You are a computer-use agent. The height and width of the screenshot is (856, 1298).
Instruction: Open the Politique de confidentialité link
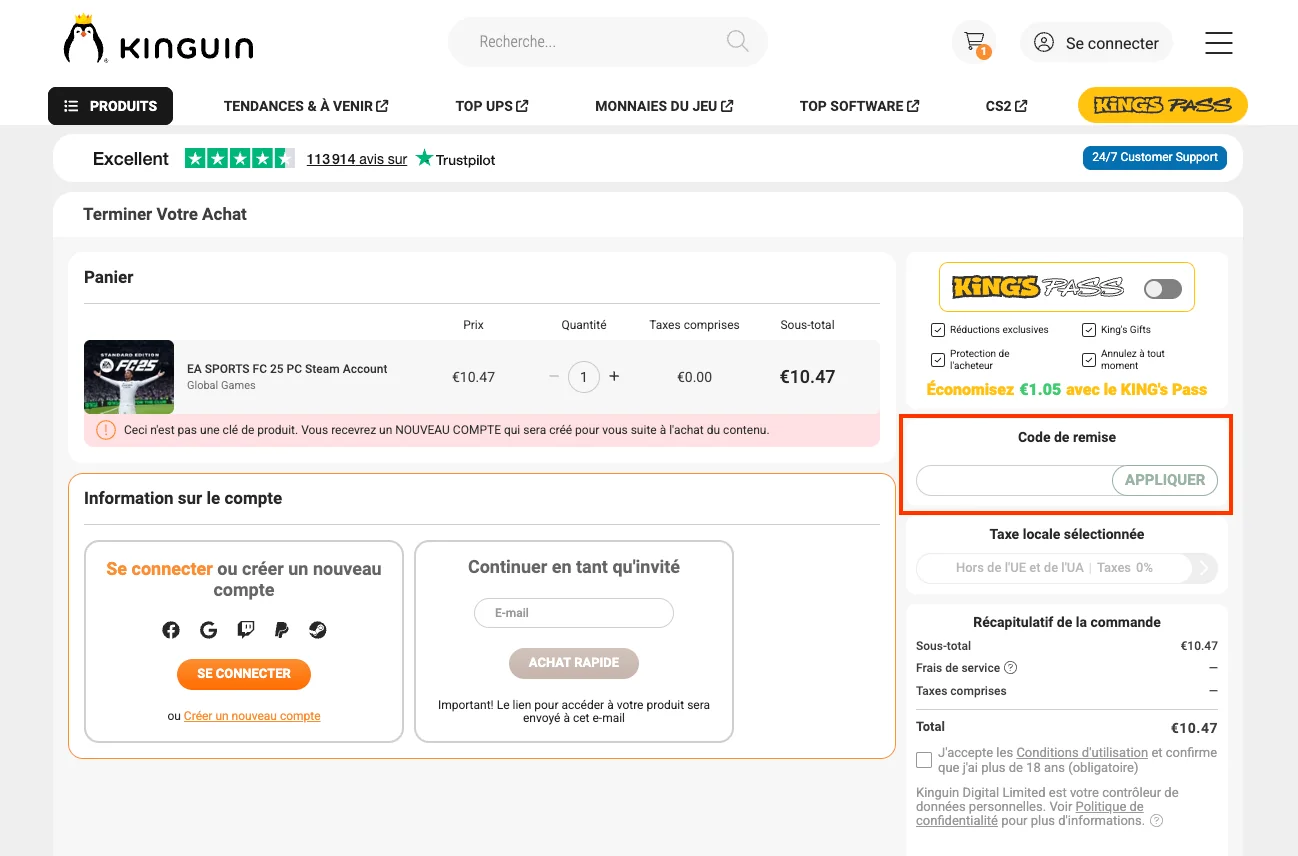point(1030,814)
